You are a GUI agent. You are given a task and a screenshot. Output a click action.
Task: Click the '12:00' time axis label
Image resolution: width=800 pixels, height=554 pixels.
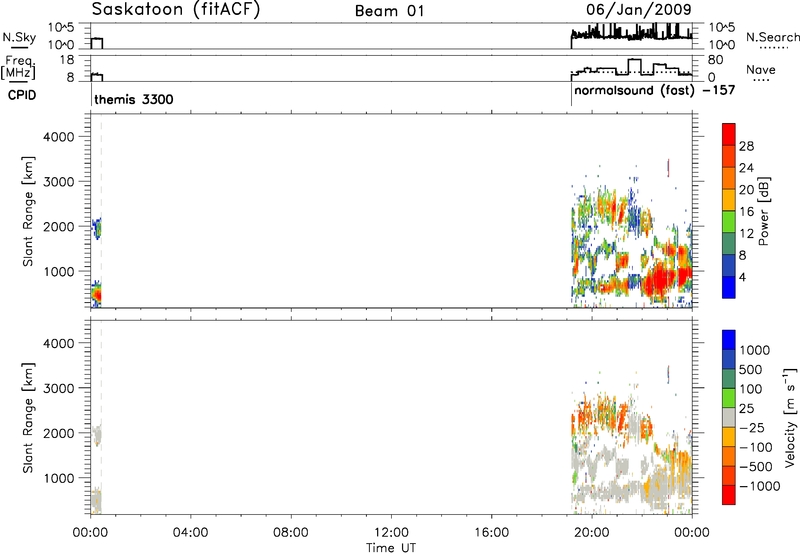pyautogui.click(x=391, y=533)
